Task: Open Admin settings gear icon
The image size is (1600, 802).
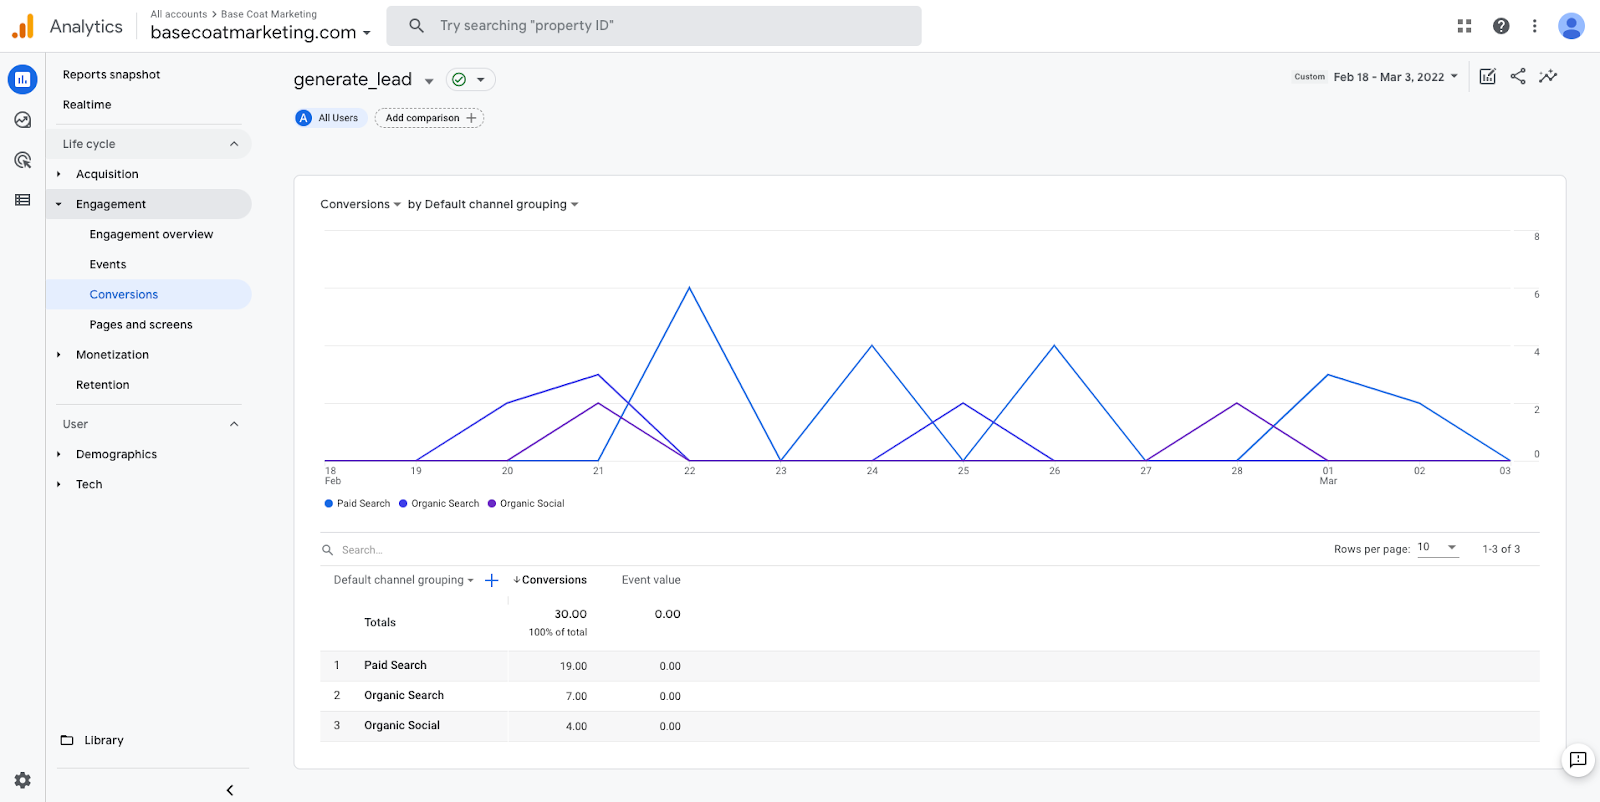Action: coord(22,780)
